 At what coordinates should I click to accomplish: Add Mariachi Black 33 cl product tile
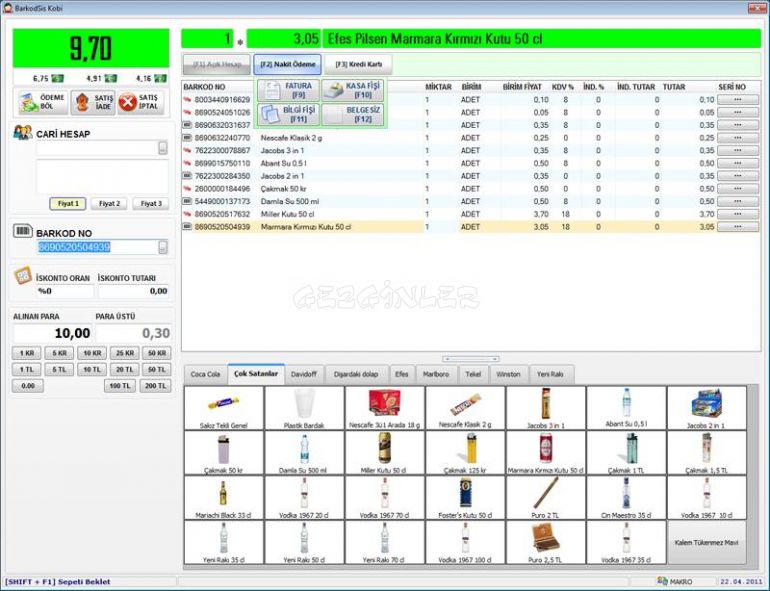[224, 497]
